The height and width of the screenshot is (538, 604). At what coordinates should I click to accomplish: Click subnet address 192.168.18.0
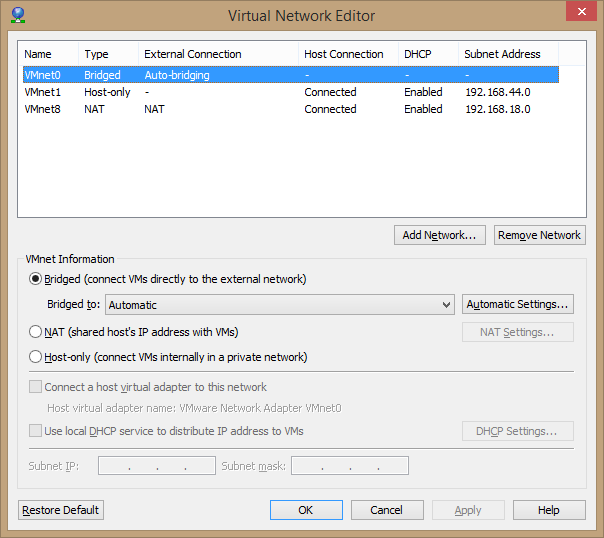coord(498,109)
